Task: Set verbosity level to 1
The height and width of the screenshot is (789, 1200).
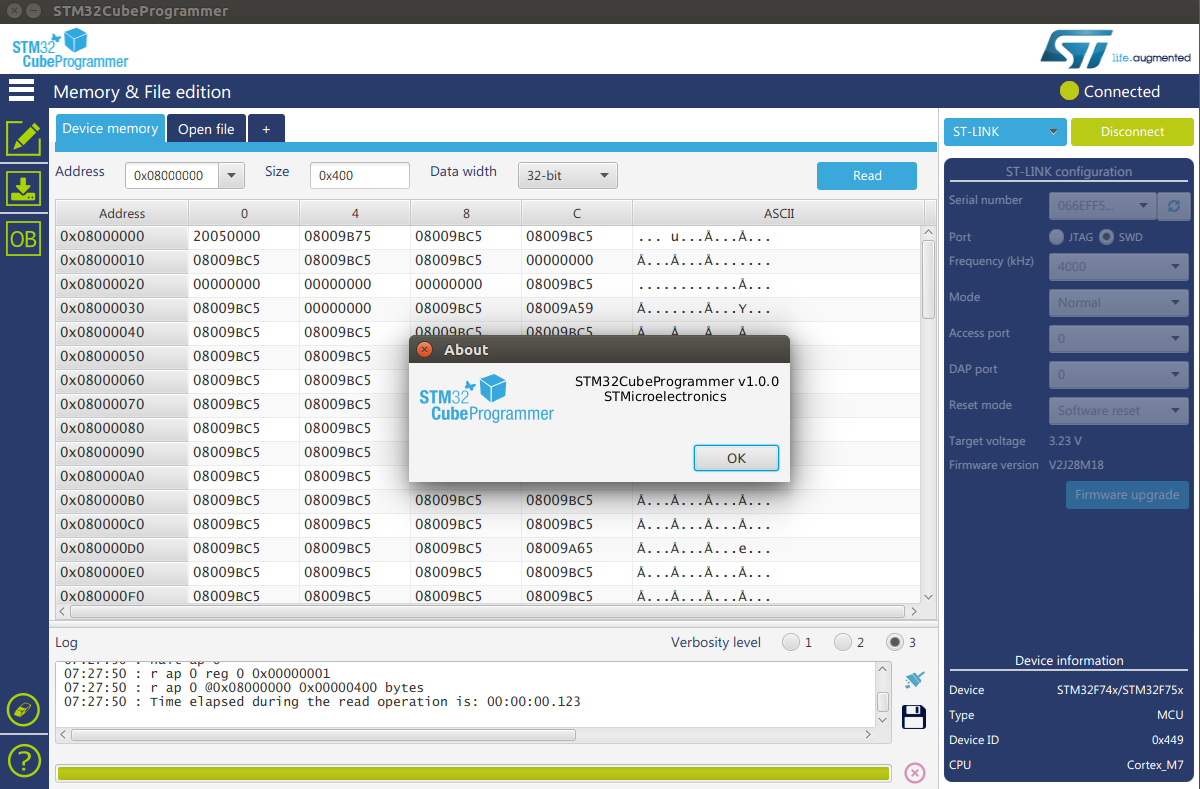Action: point(791,642)
